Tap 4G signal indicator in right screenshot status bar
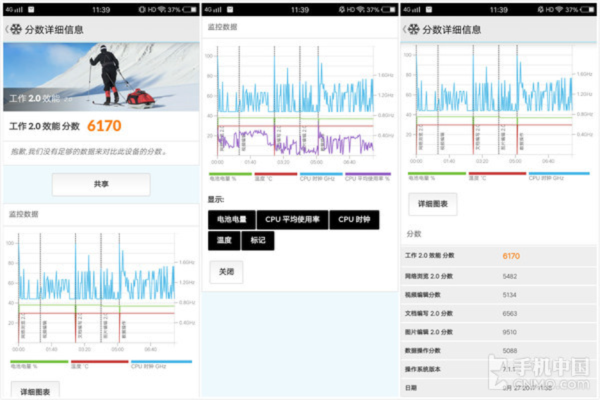The image size is (600, 400). 412,10
